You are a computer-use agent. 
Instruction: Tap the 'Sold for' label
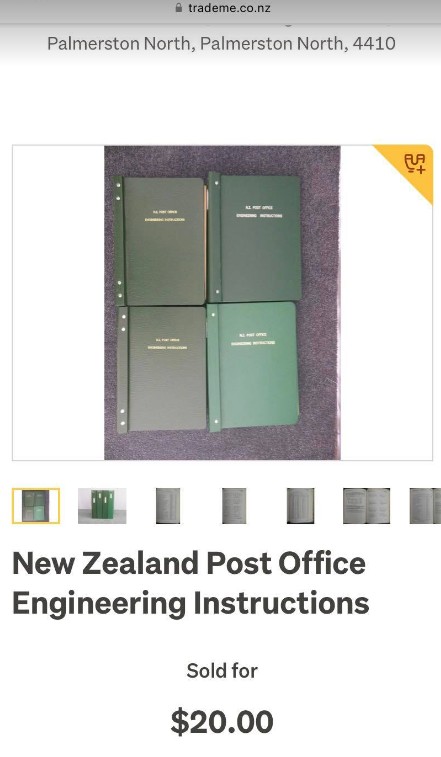click(222, 671)
